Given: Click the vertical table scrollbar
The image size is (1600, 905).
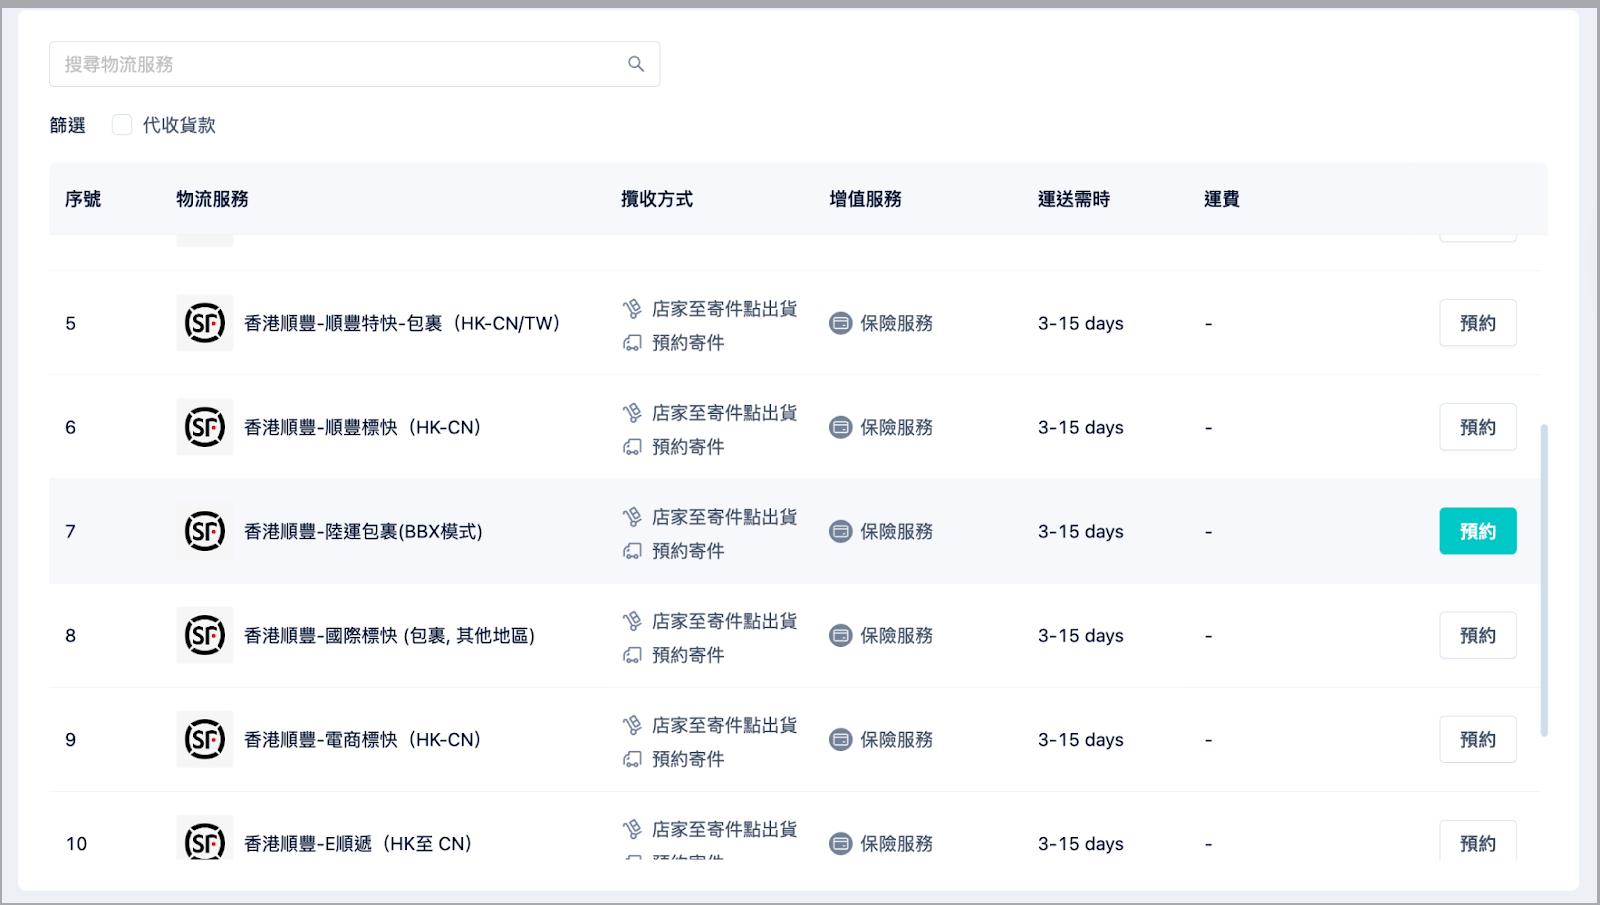Looking at the screenshot, I should click(1544, 580).
